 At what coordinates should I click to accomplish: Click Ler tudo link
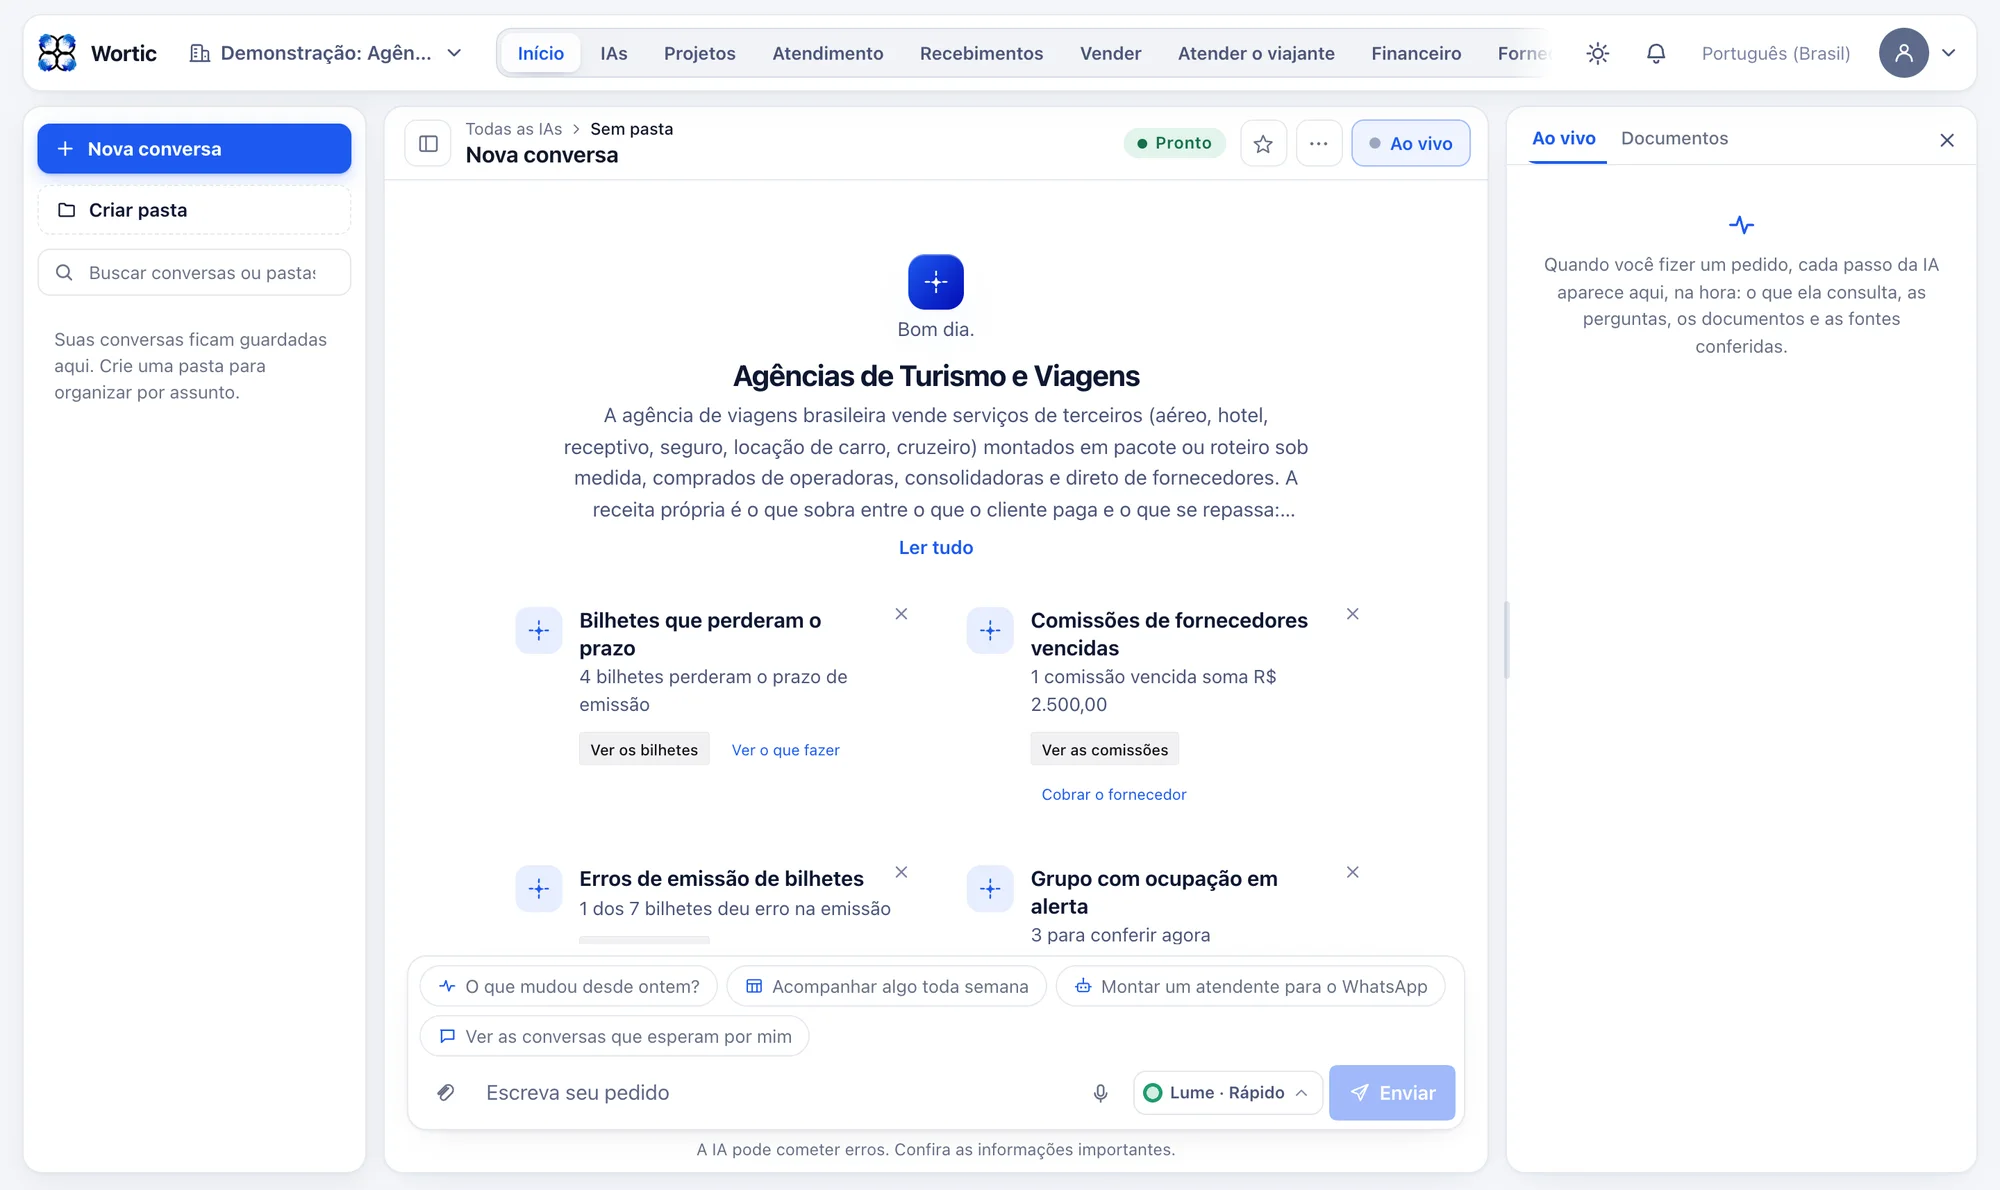pos(936,547)
